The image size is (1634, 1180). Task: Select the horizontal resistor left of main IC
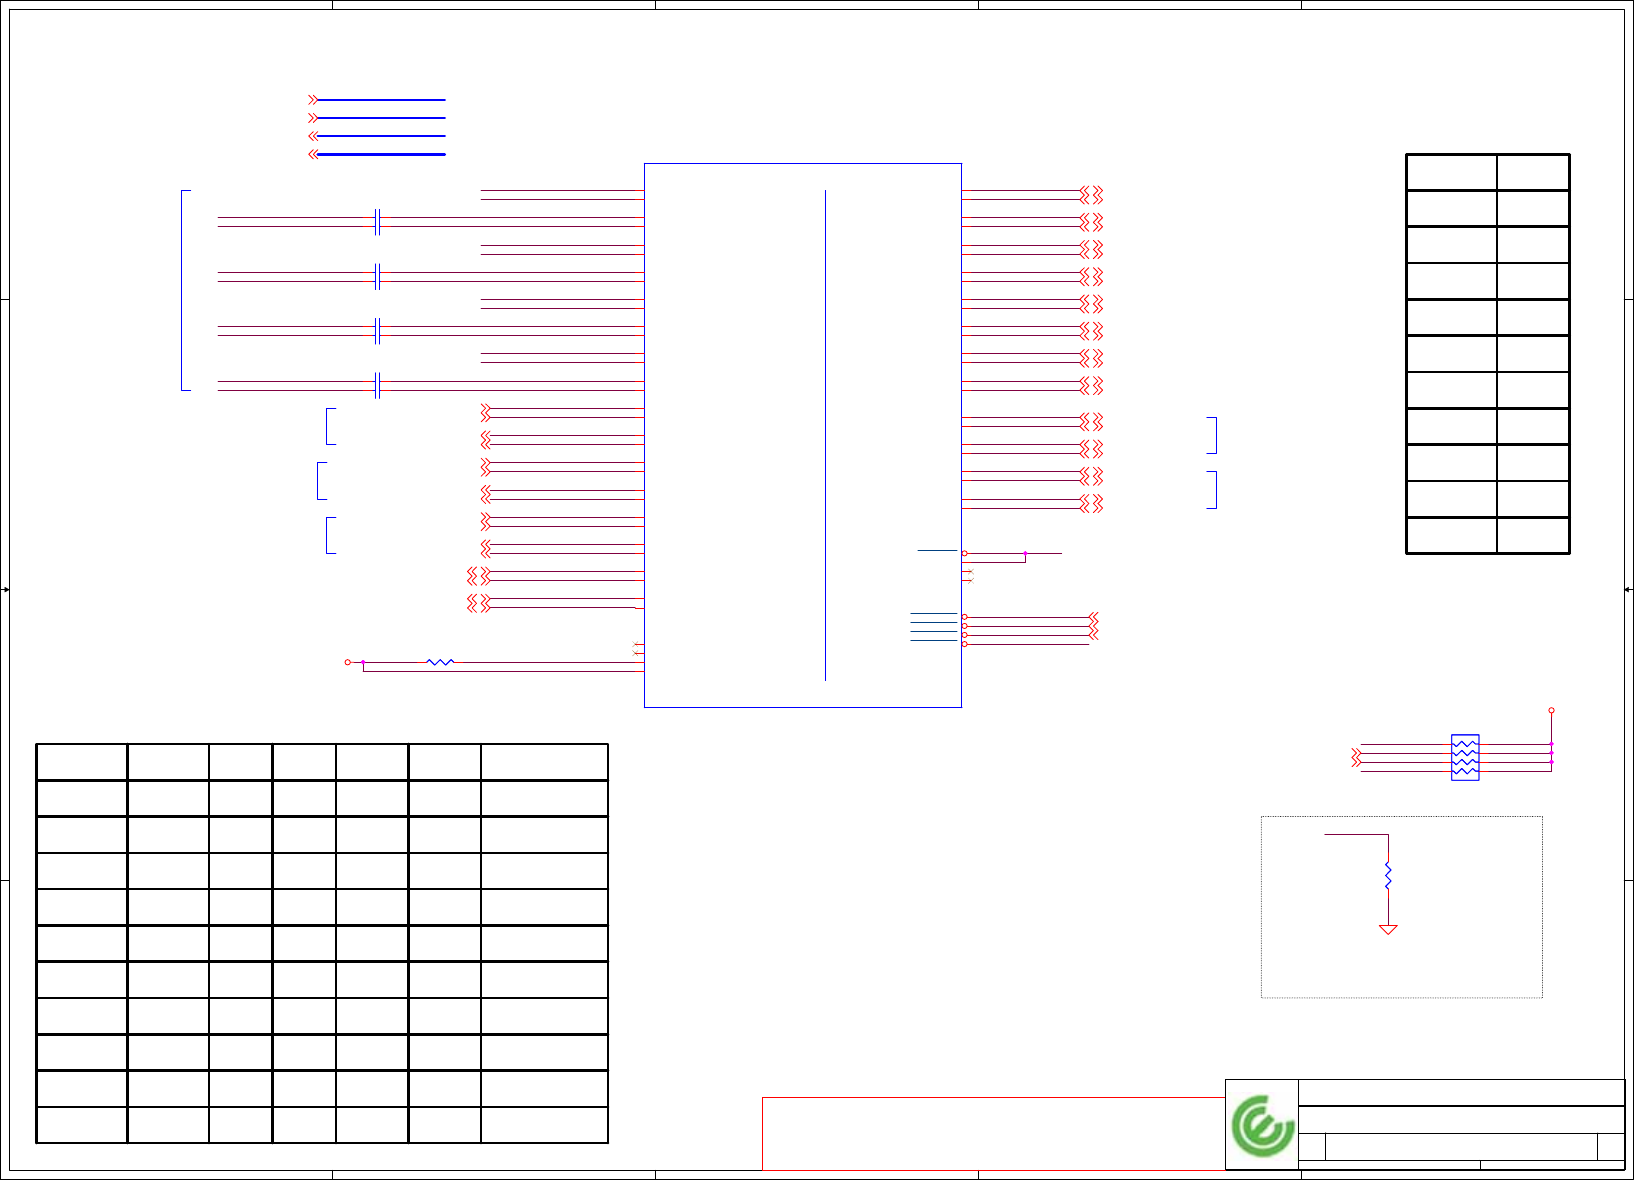pyautogui.click(x=440, y=662)
